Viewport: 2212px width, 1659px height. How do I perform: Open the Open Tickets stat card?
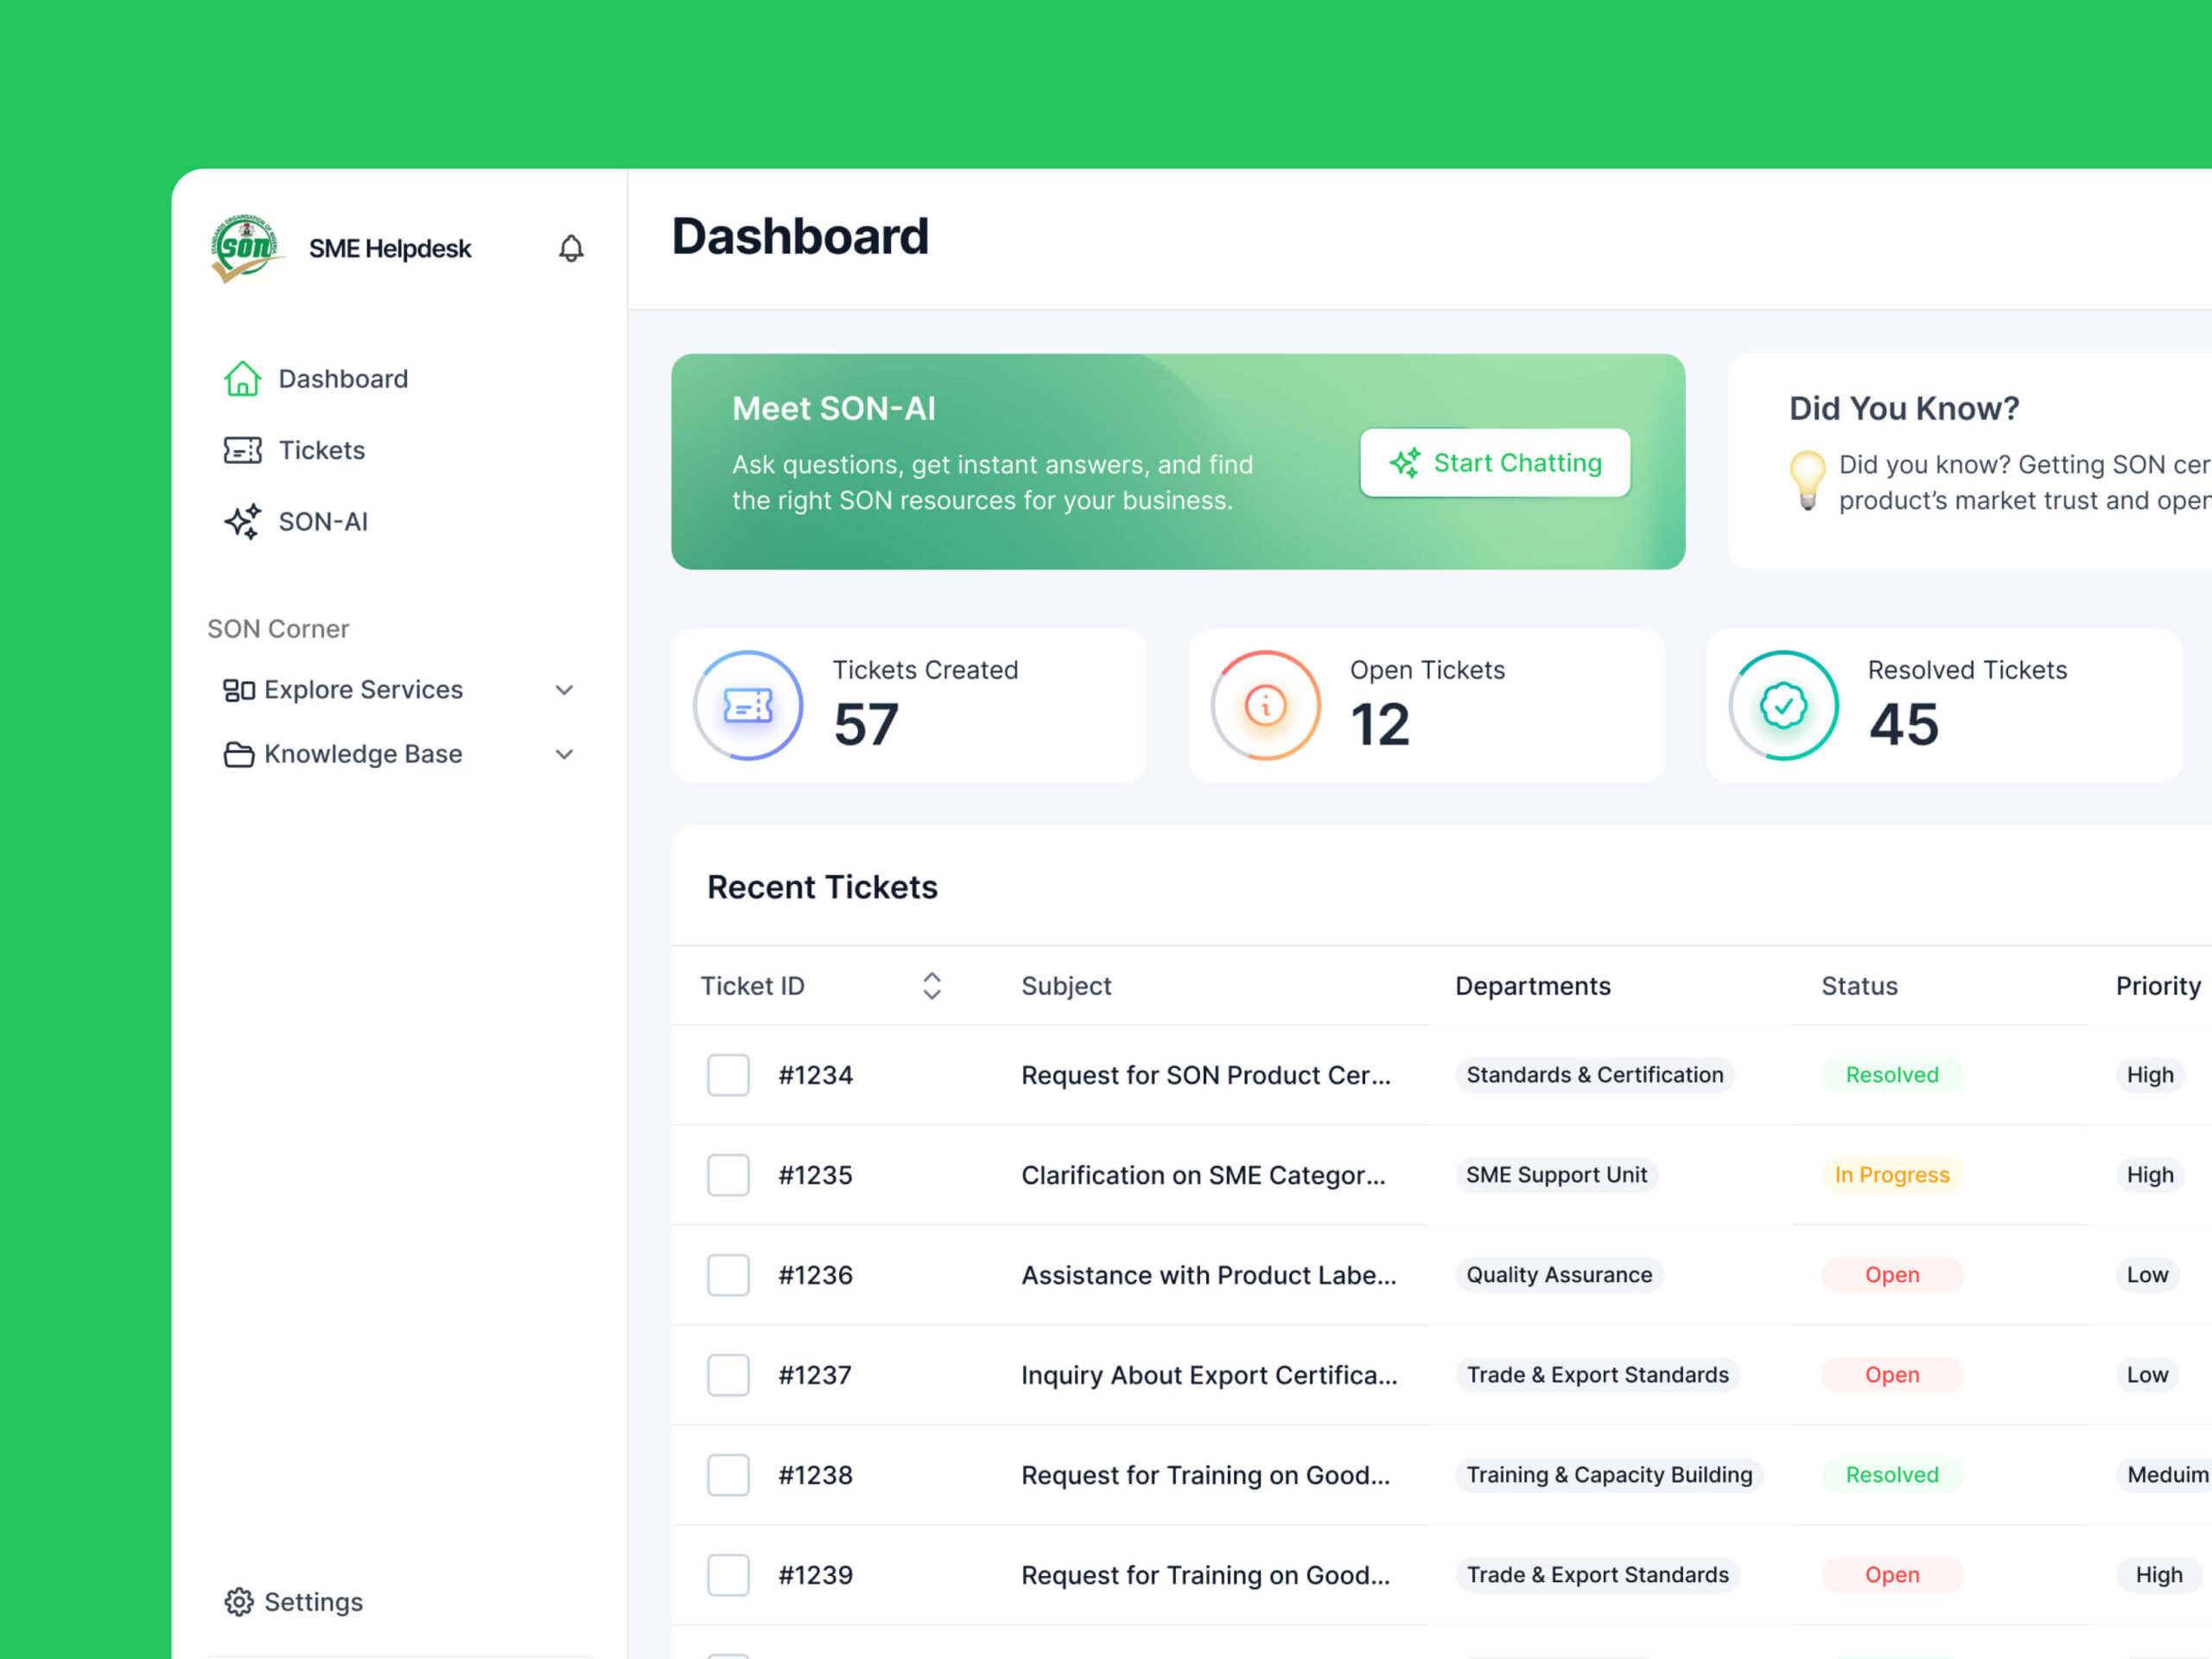(1426, 706)
